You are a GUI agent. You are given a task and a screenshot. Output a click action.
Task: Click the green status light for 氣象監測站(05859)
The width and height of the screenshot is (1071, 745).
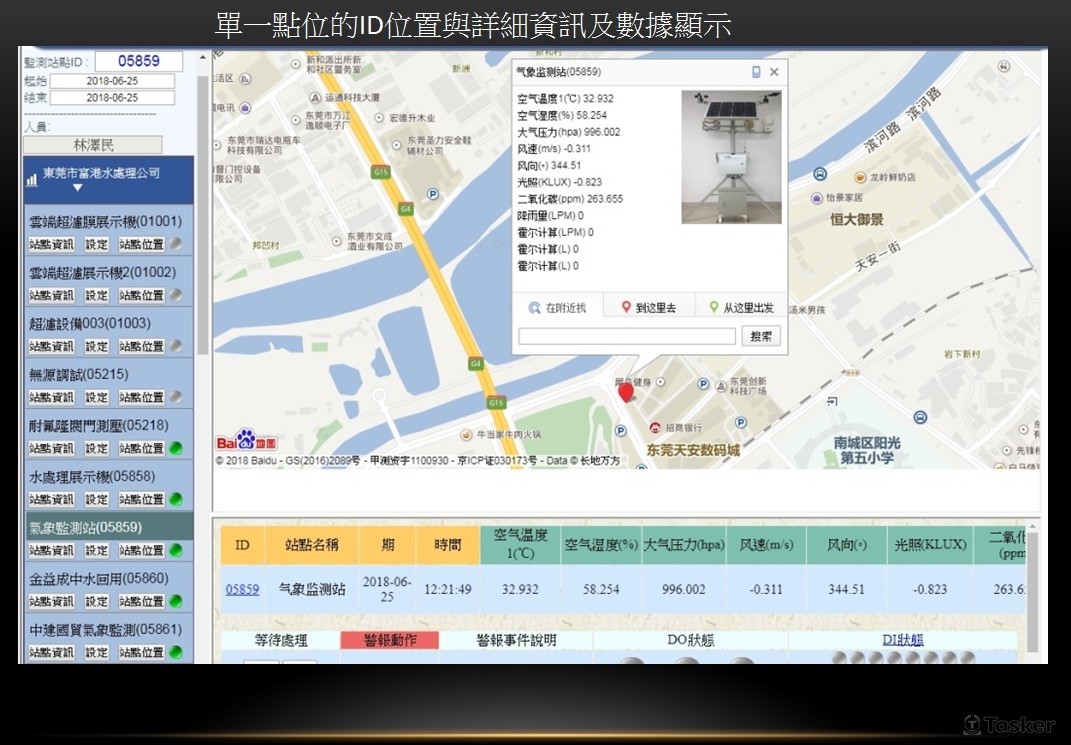176,550
